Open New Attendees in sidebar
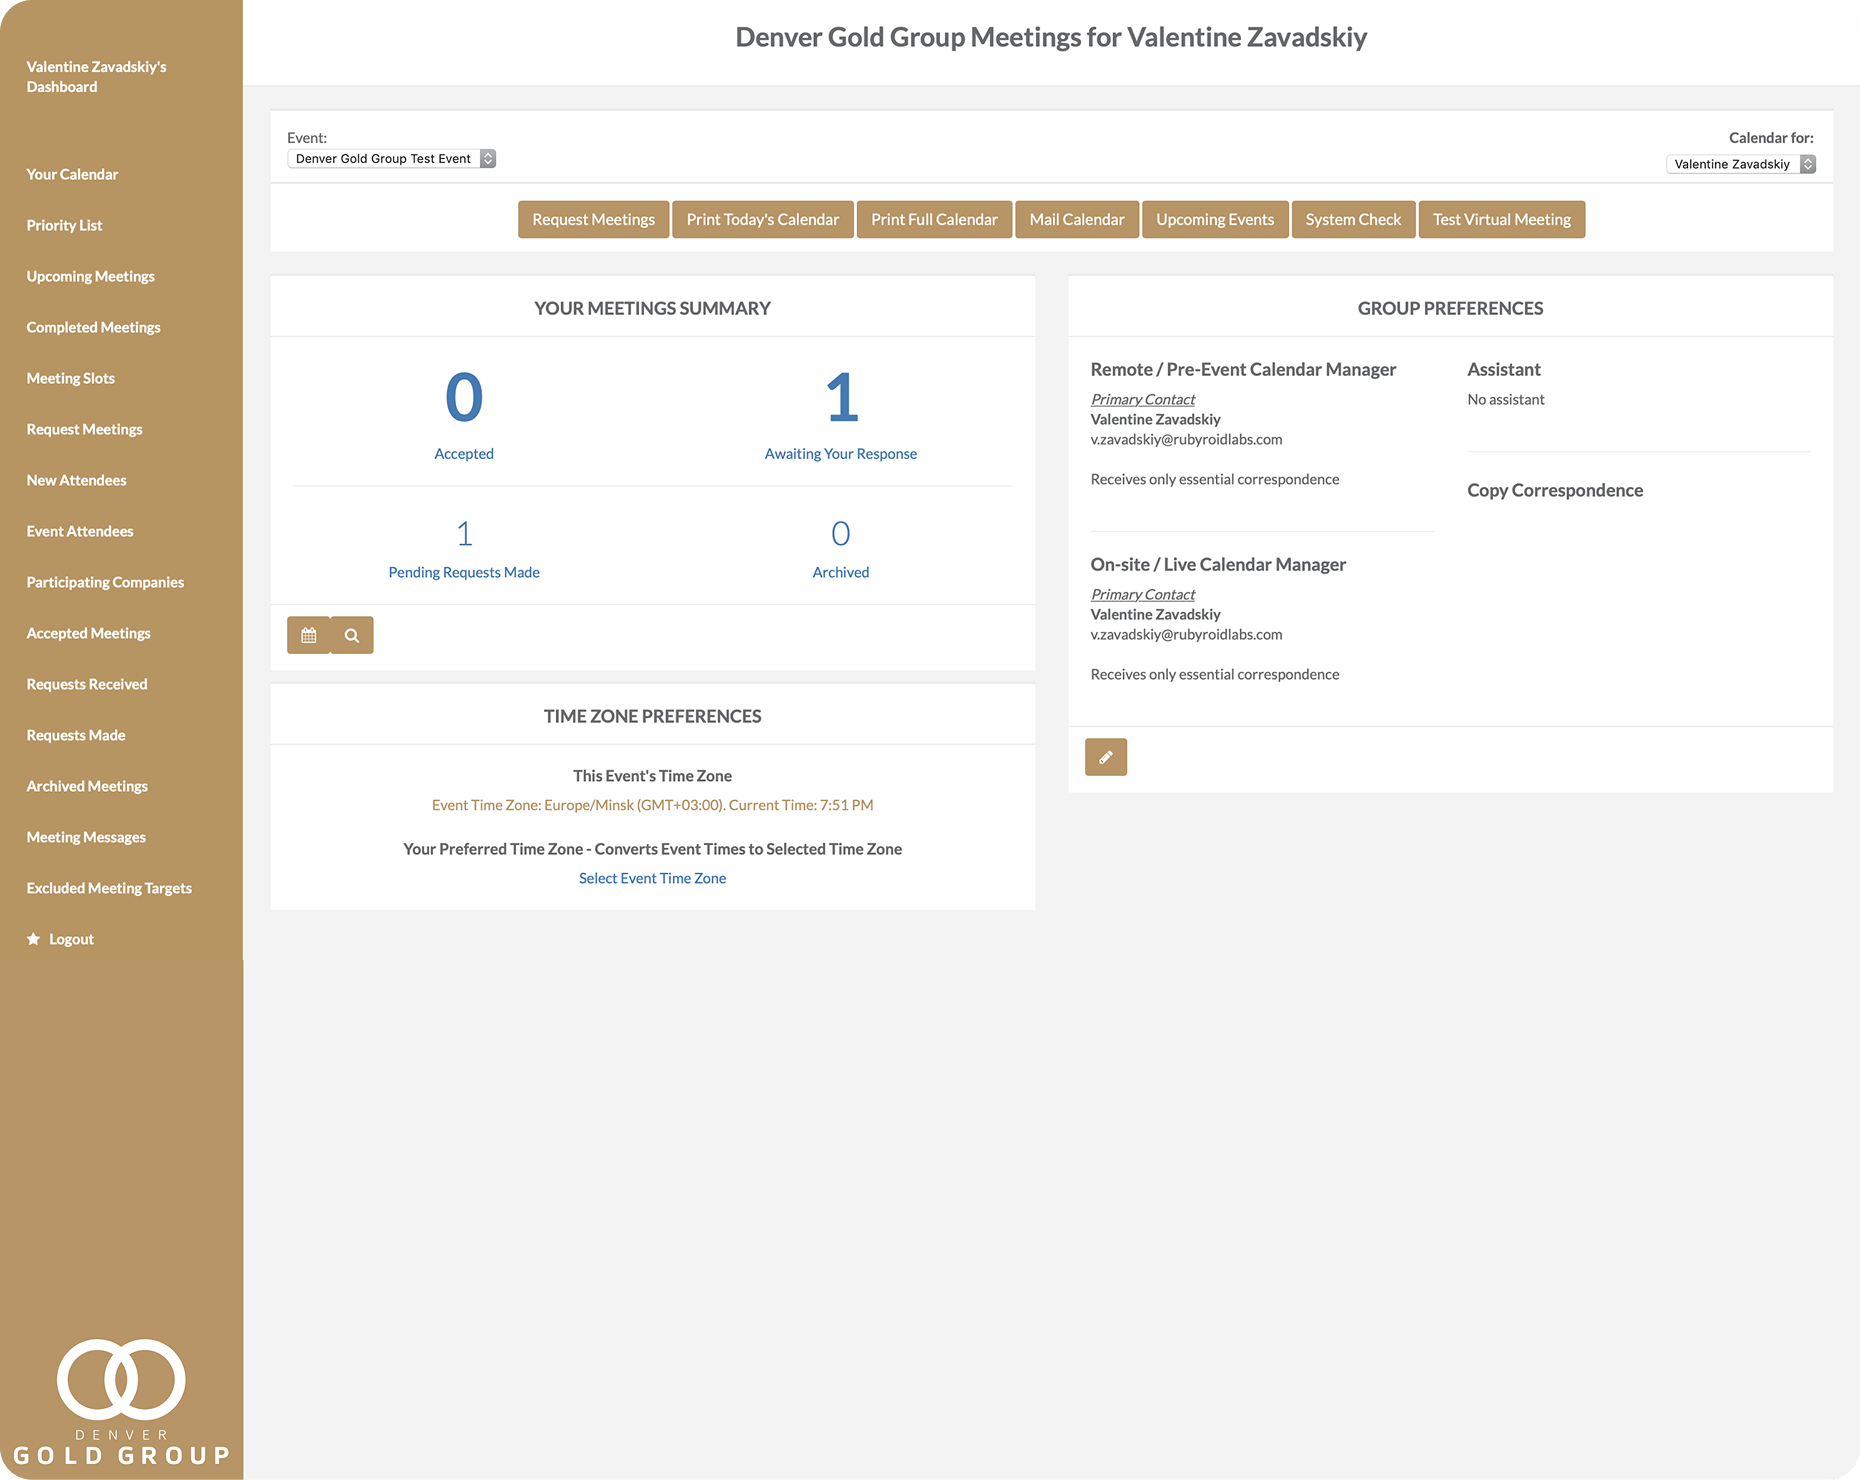1860x1480 pixels. coord(76,480)
